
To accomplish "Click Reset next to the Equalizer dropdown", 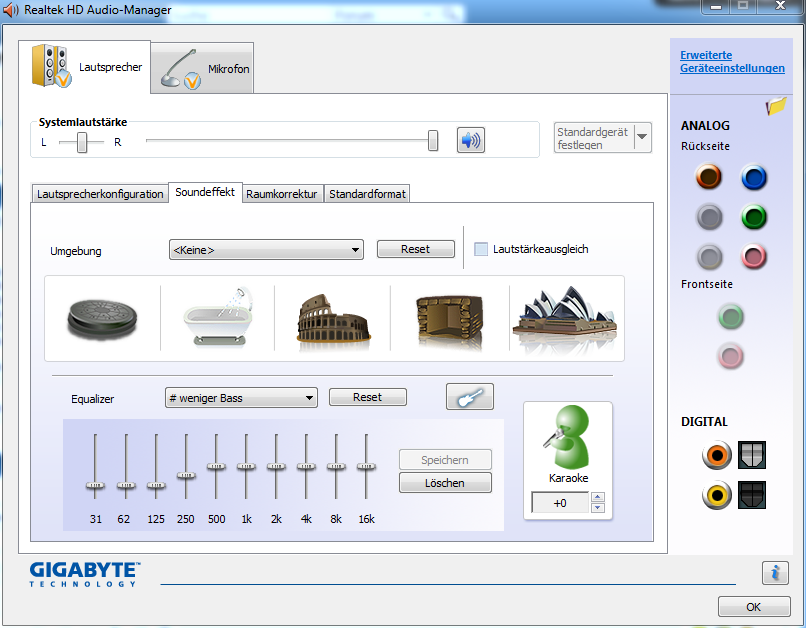I will pyautogui.click(x=368, y=397).
